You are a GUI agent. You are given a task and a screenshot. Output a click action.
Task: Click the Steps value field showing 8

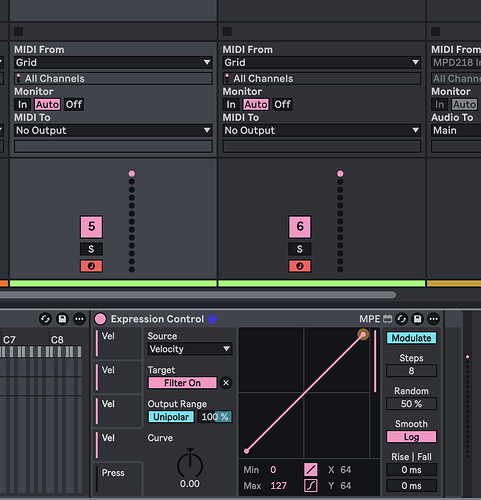(411, 371)
